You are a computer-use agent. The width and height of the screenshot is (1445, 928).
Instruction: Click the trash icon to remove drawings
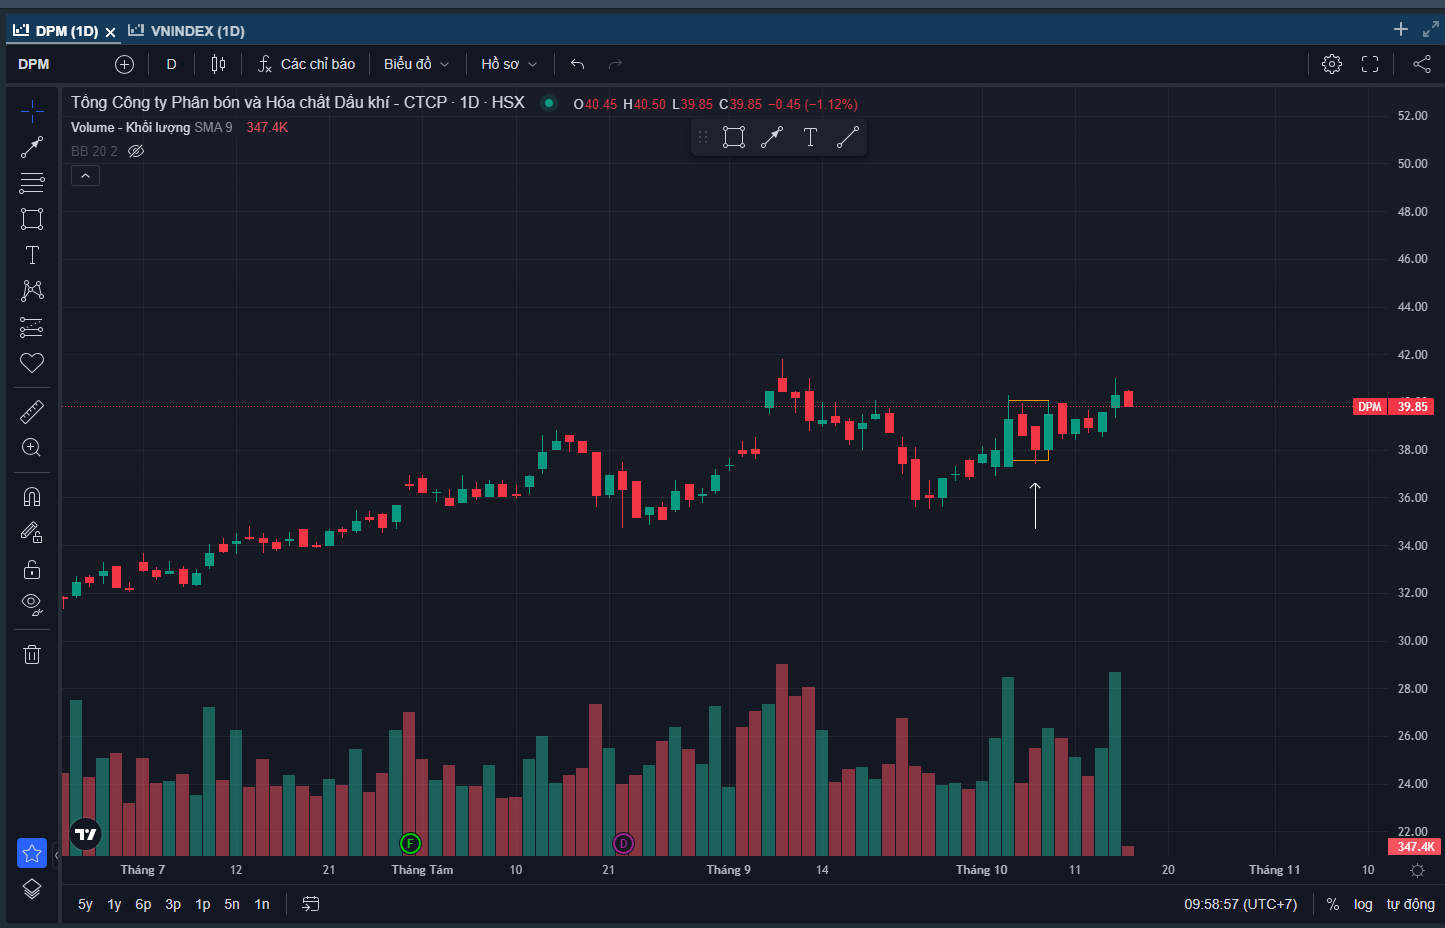pos(32,654)
